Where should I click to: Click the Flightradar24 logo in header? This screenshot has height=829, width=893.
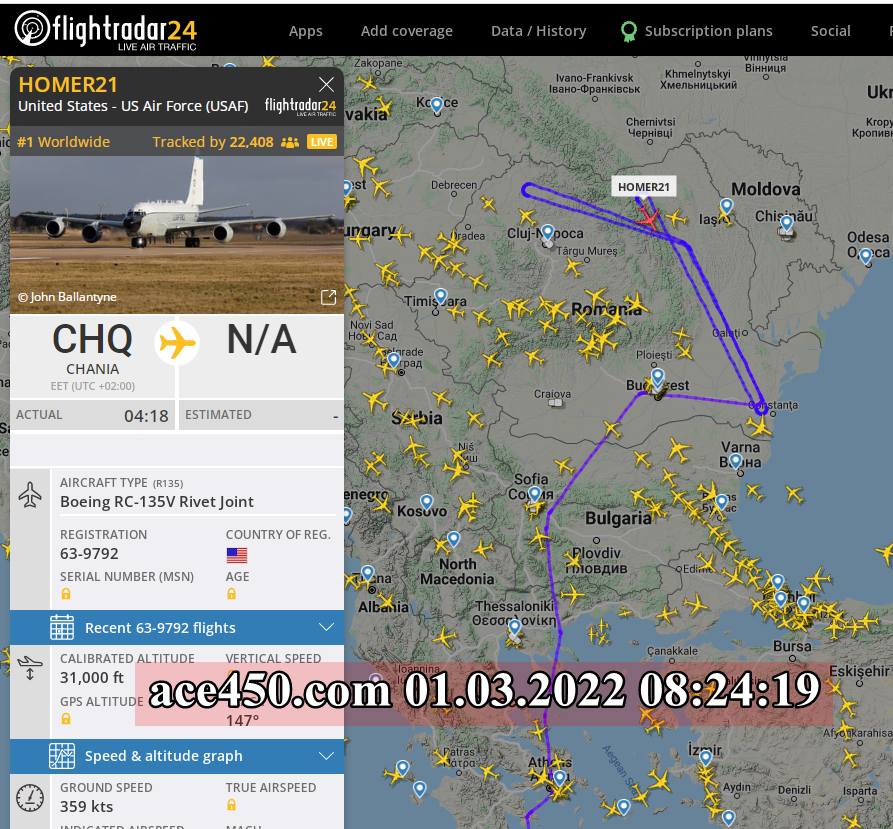point(105,30)
